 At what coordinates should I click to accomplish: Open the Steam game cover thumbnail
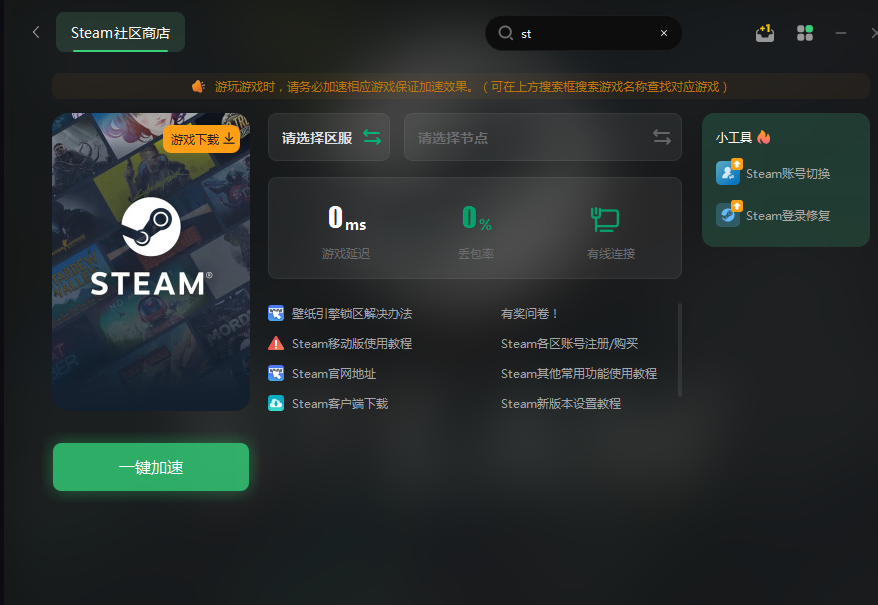[151, 262]
